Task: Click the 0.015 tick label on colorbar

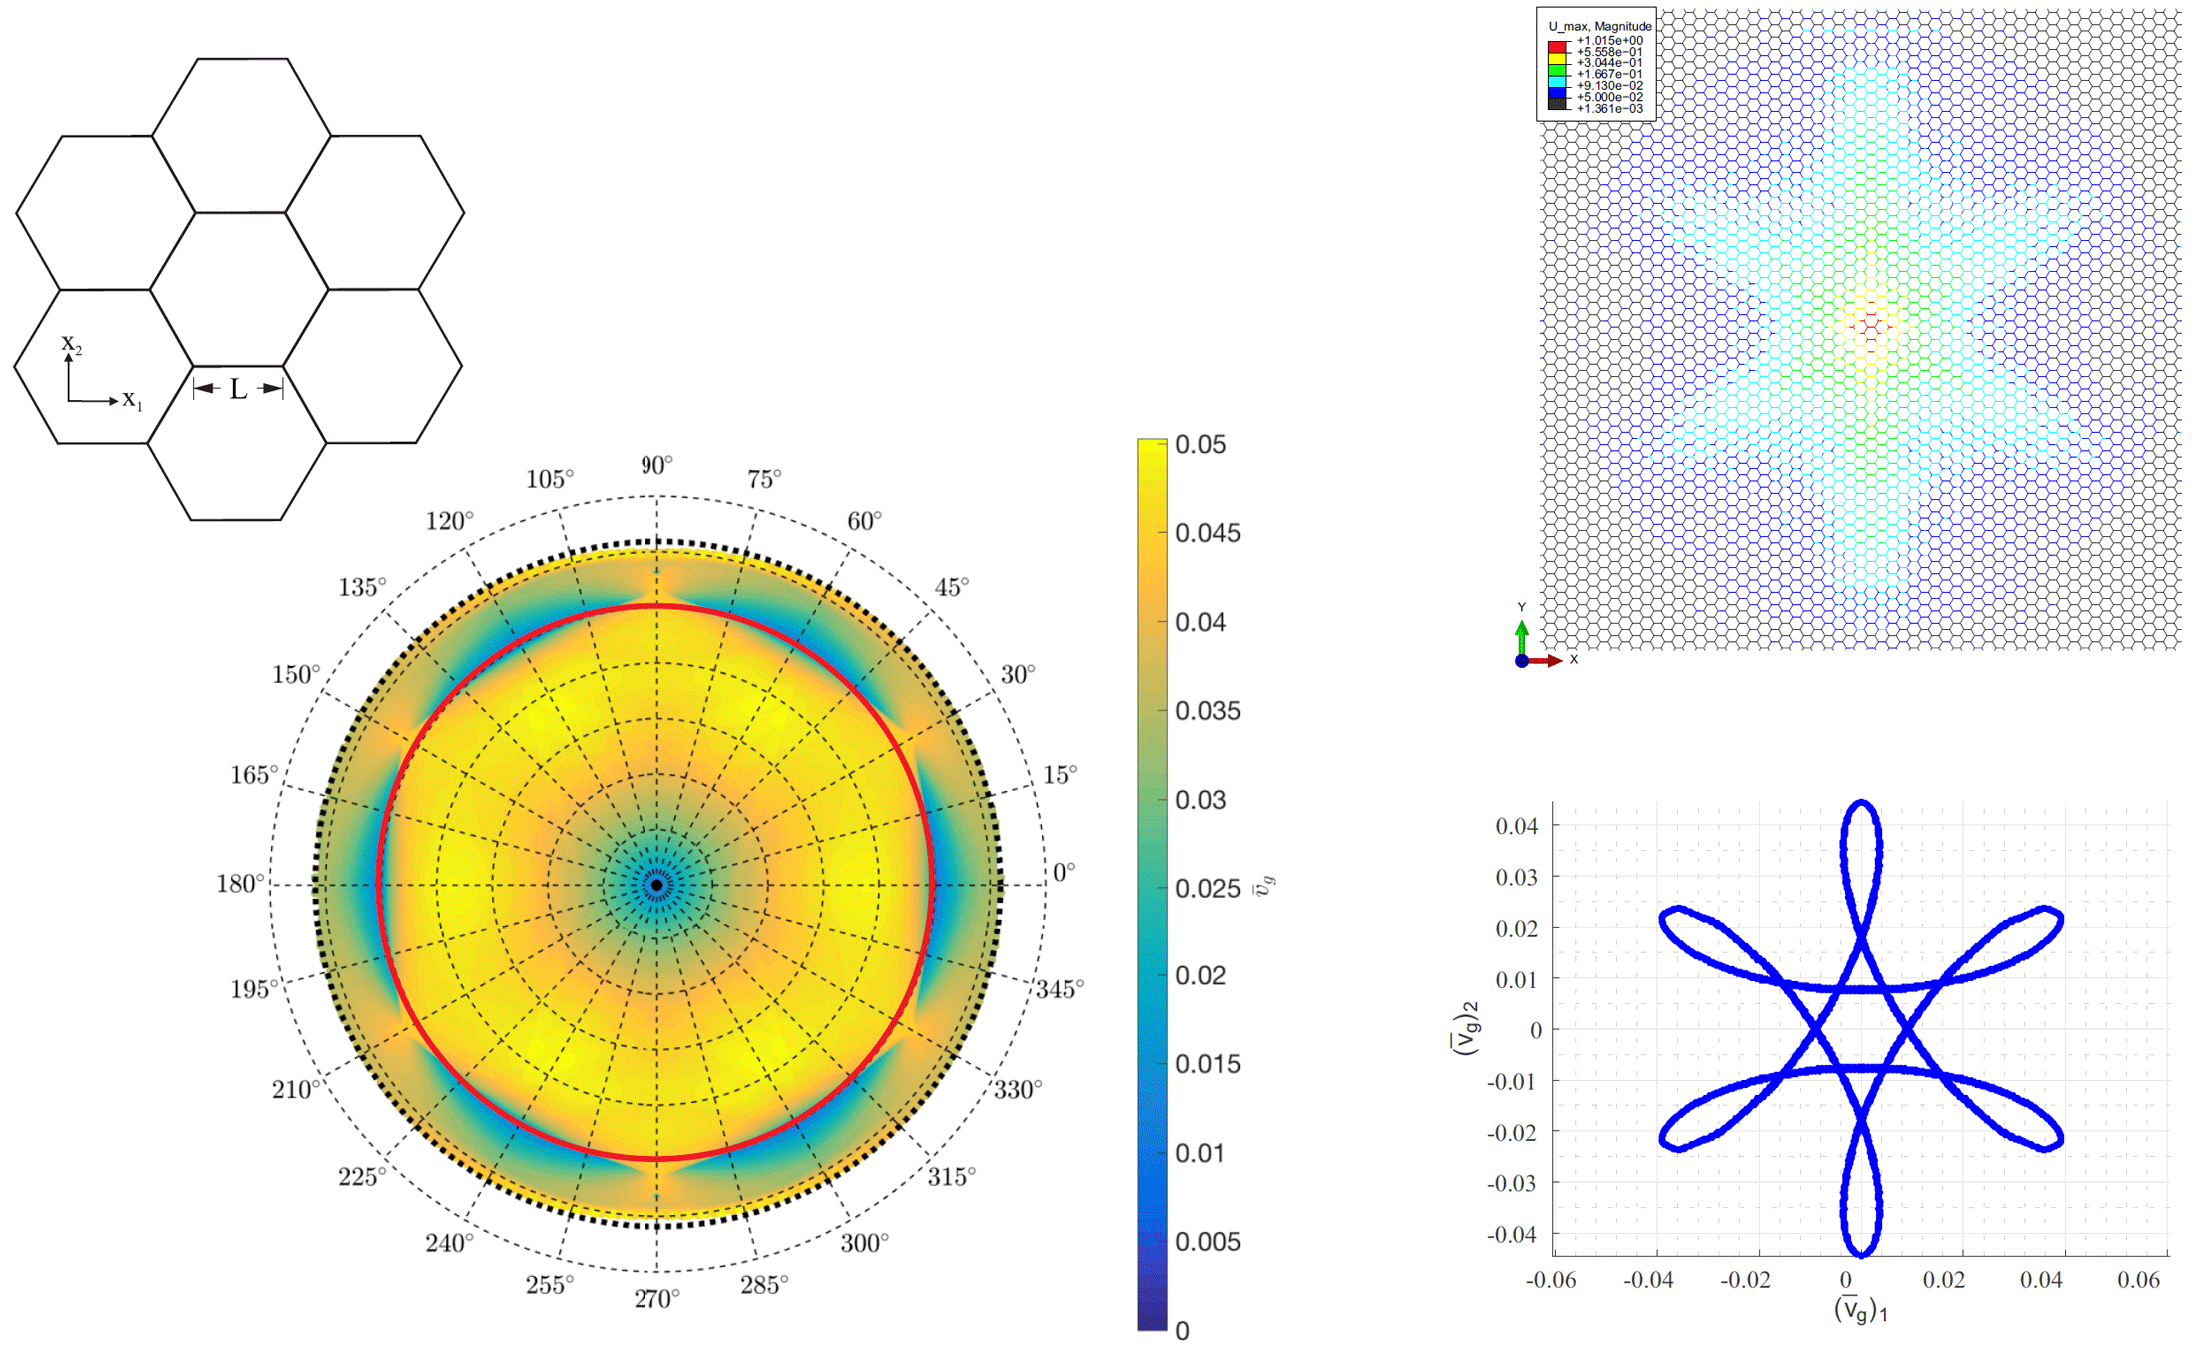Action: pos(1207,1064)
